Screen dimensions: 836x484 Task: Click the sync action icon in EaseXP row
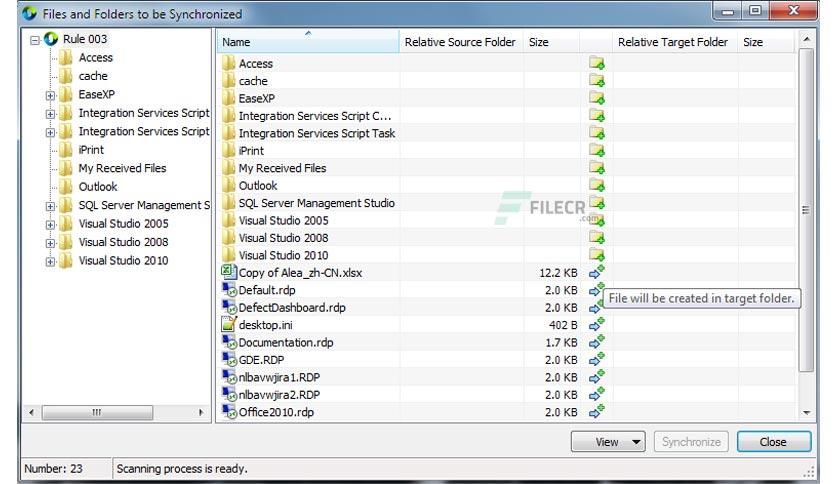[x=597, y=98]
